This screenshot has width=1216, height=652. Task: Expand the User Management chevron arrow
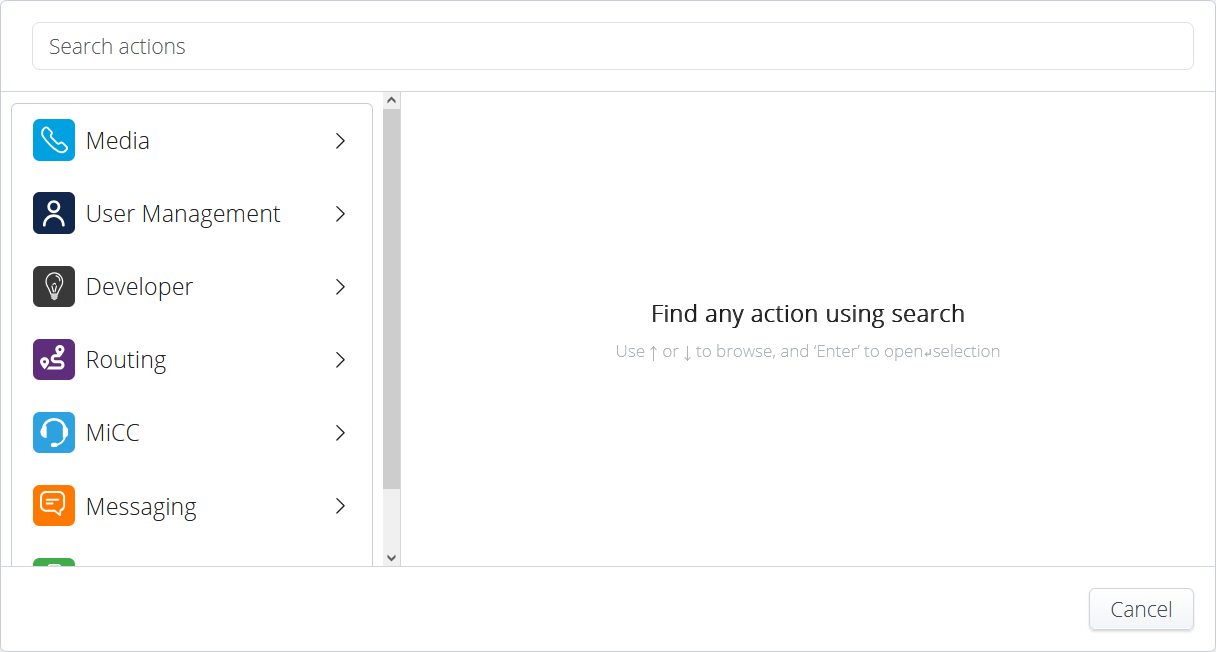[340, 214]
